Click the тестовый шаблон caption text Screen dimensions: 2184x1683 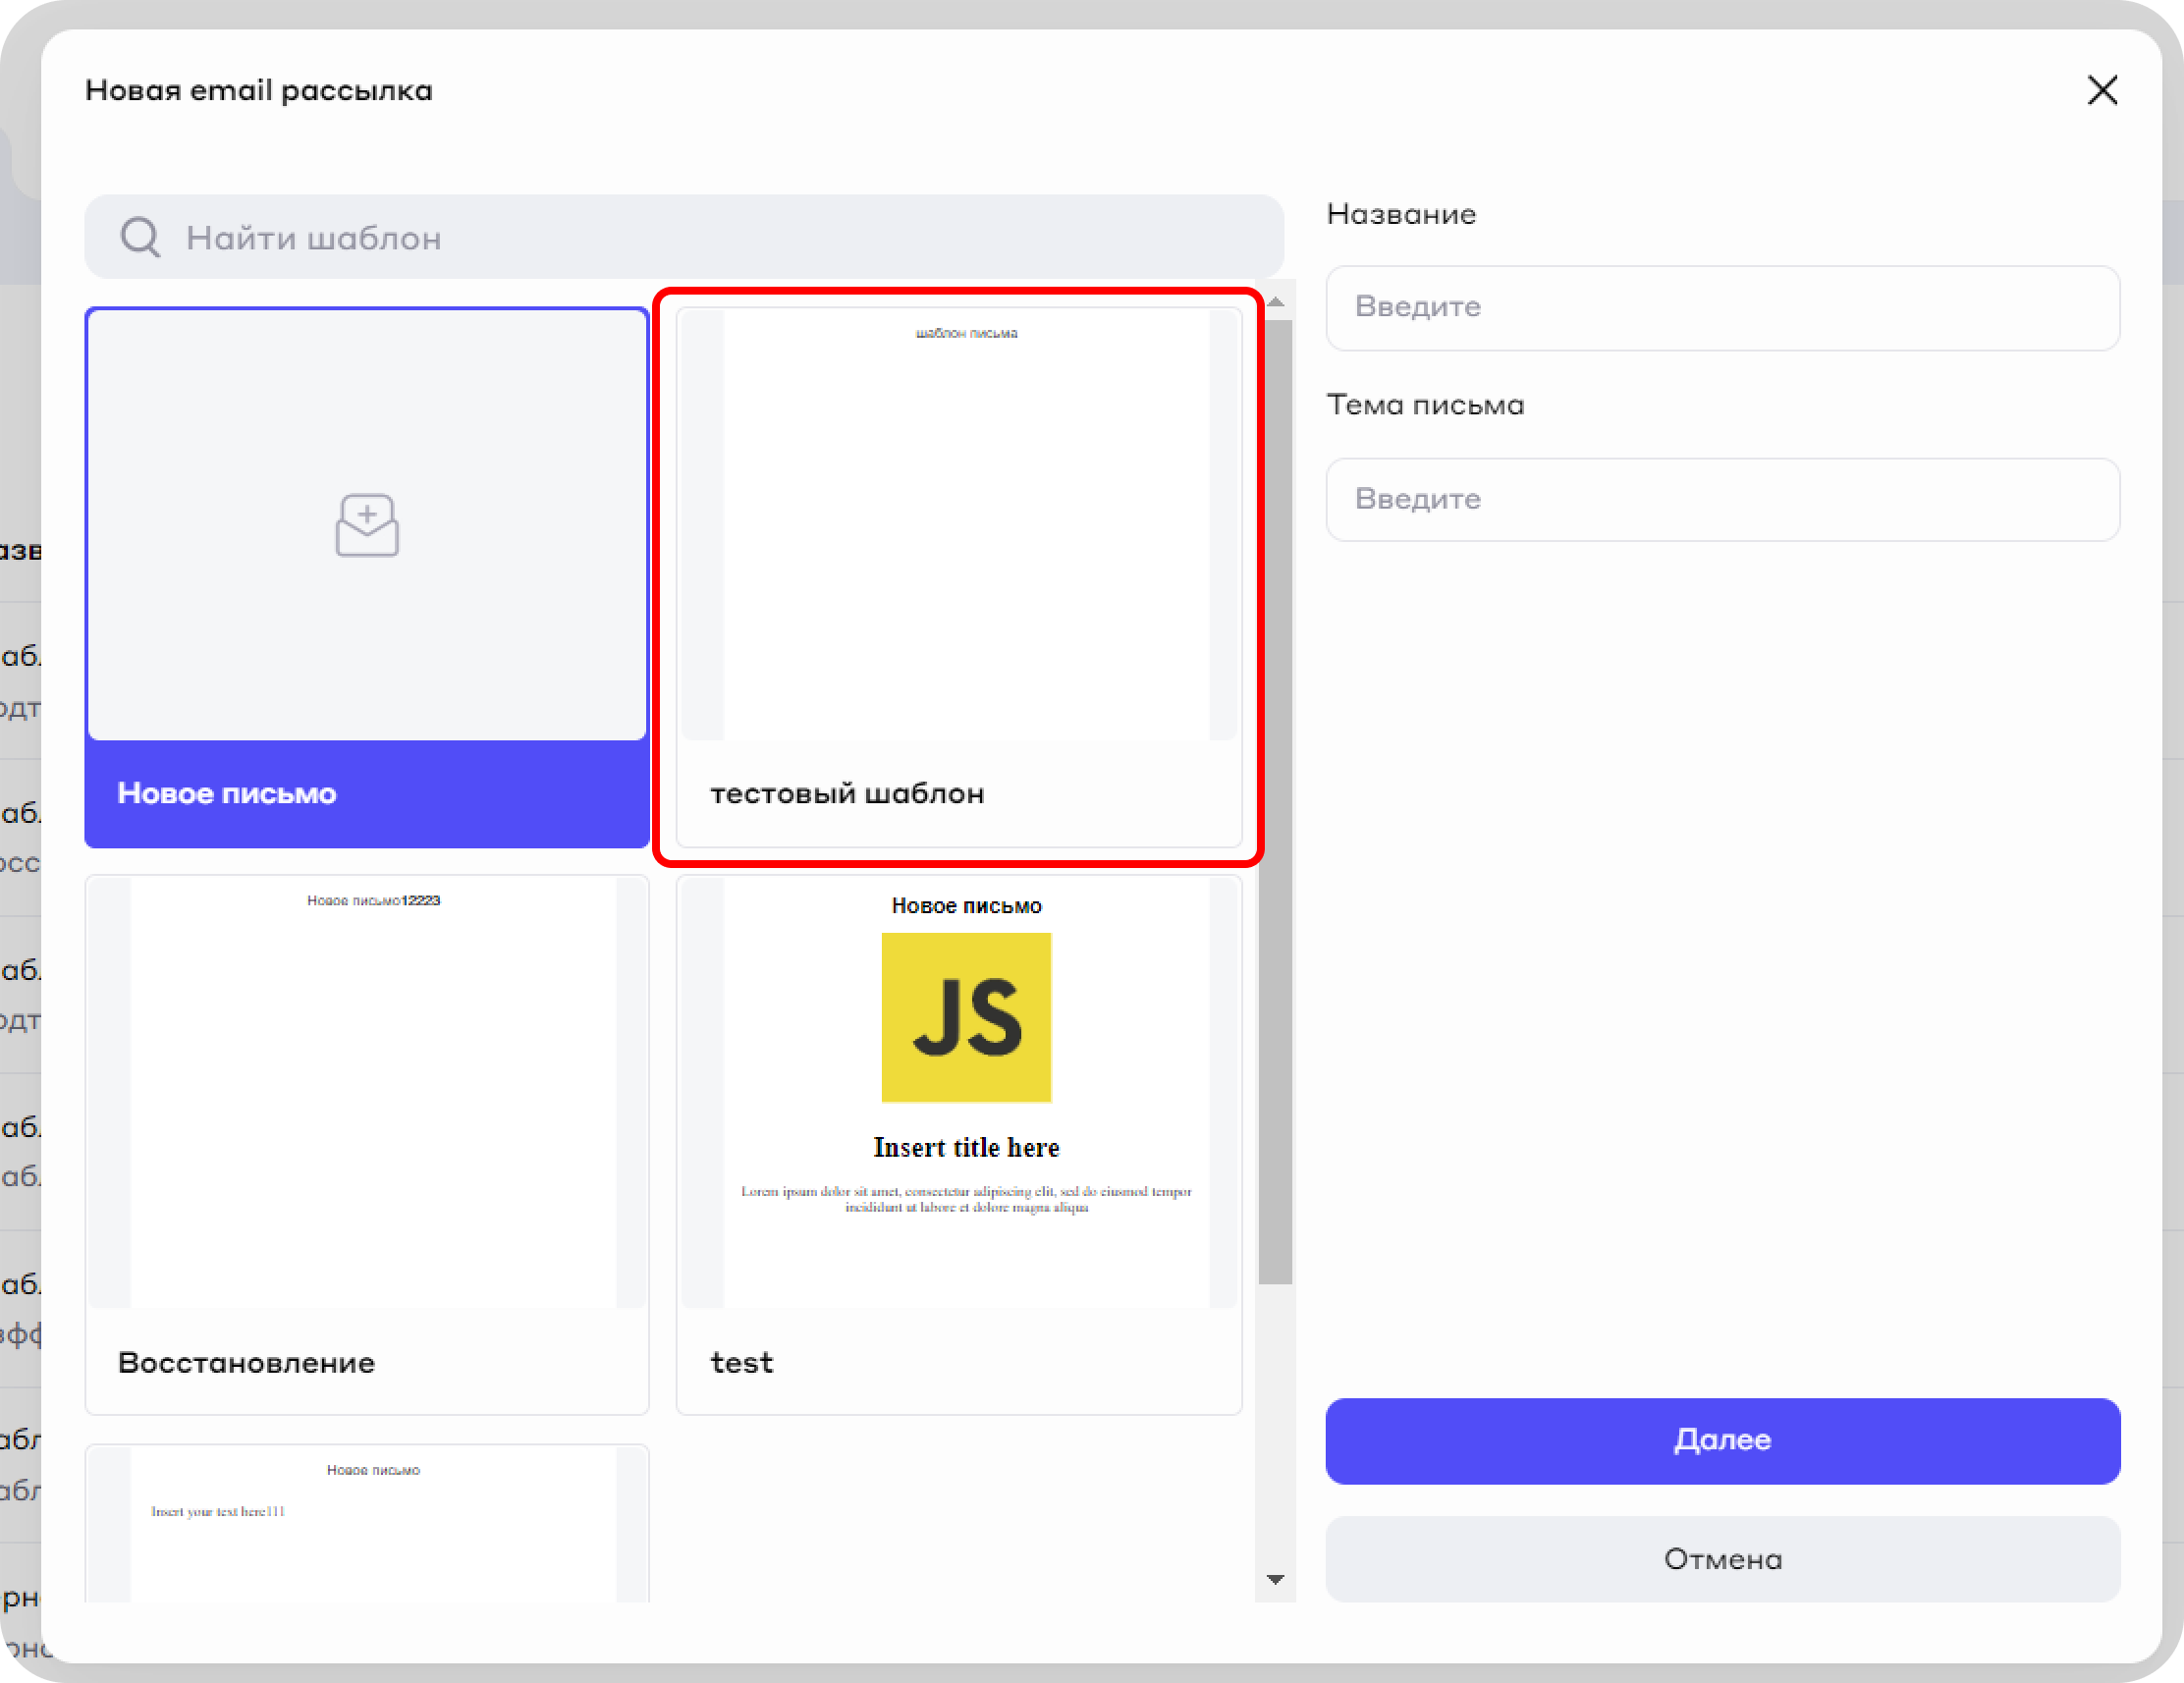[847, 794]
